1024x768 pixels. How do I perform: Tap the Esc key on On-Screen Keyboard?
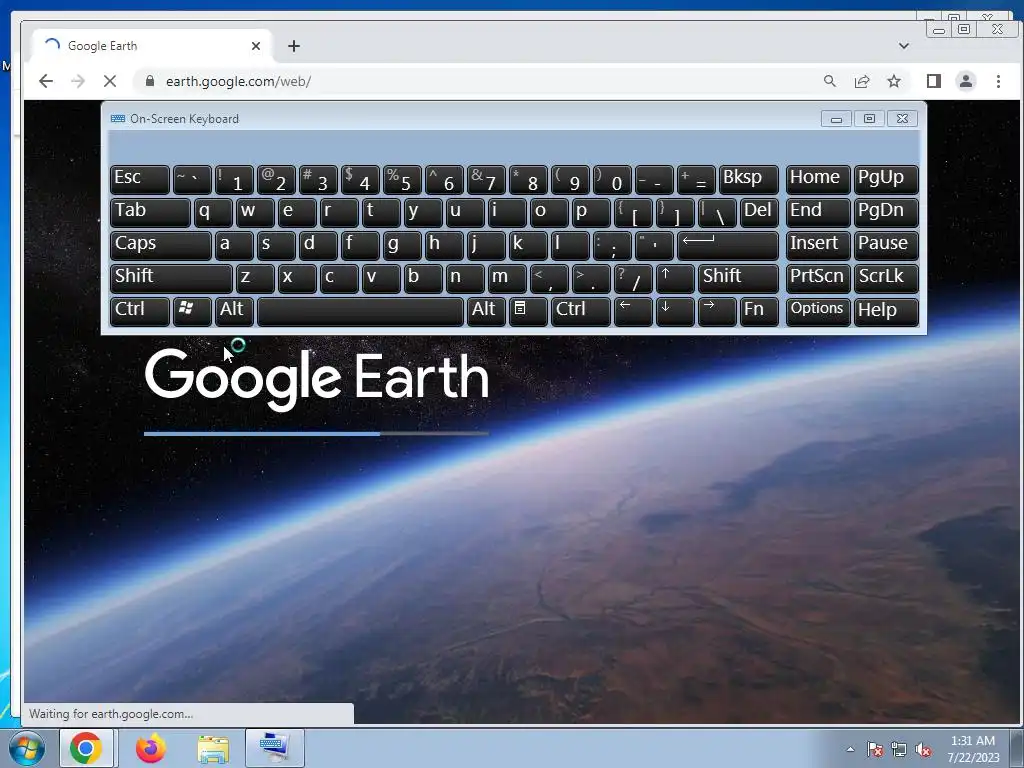pyautogui.click(x=140, y=179)
